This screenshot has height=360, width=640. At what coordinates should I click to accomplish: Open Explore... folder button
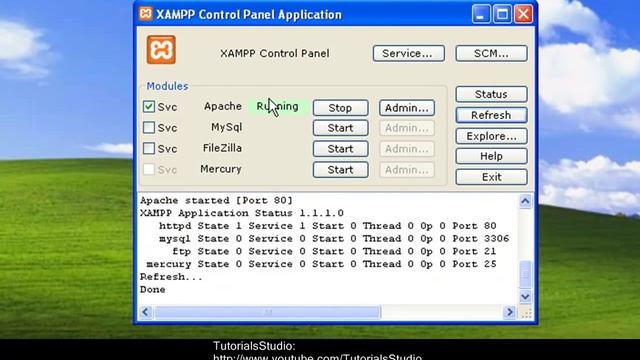pyautogui.click(x=491, y=136)
